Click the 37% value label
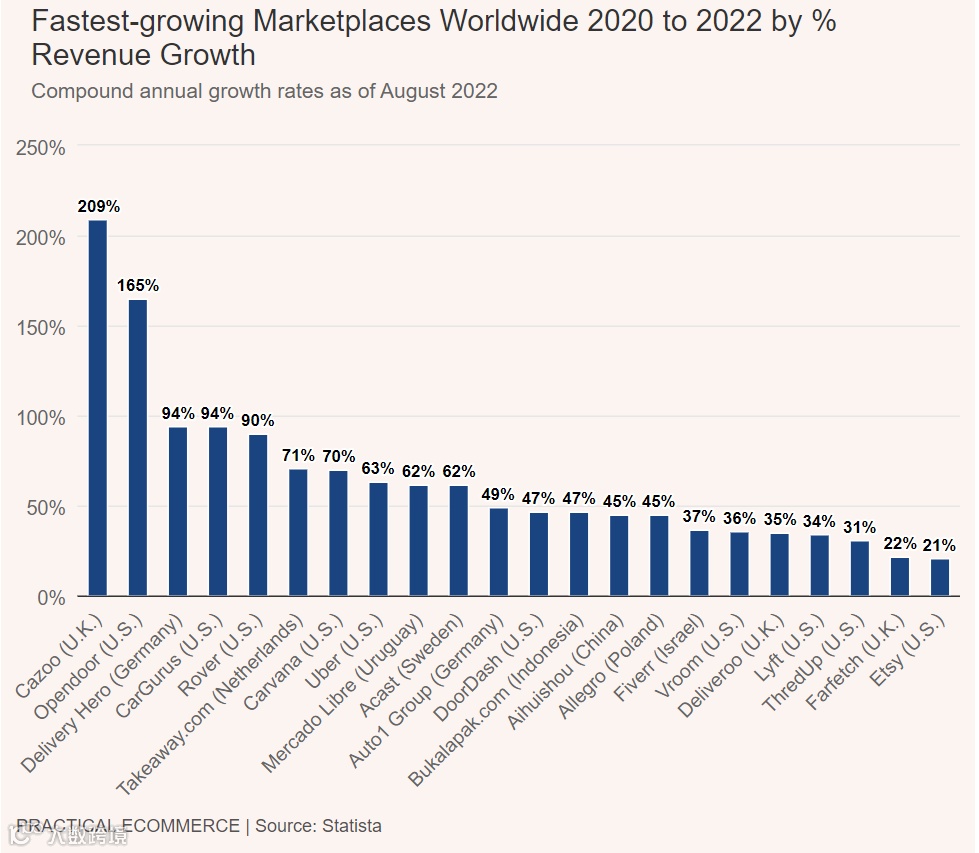The image size is (979, 853). point(699,516)
